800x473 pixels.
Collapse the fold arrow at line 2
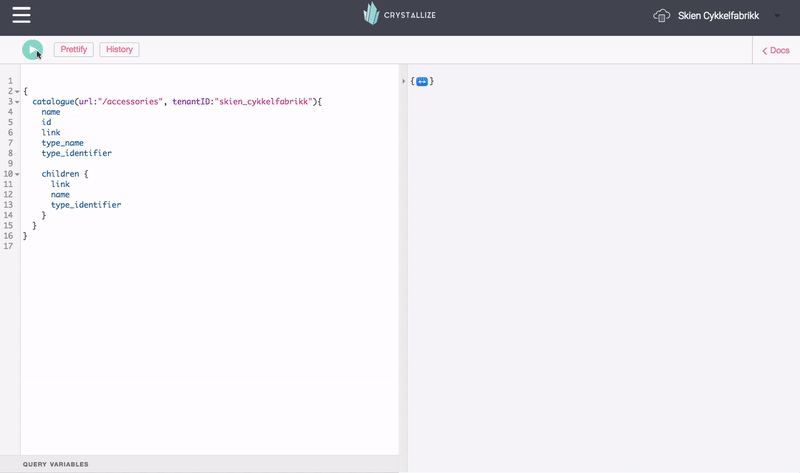click(17, 91)
